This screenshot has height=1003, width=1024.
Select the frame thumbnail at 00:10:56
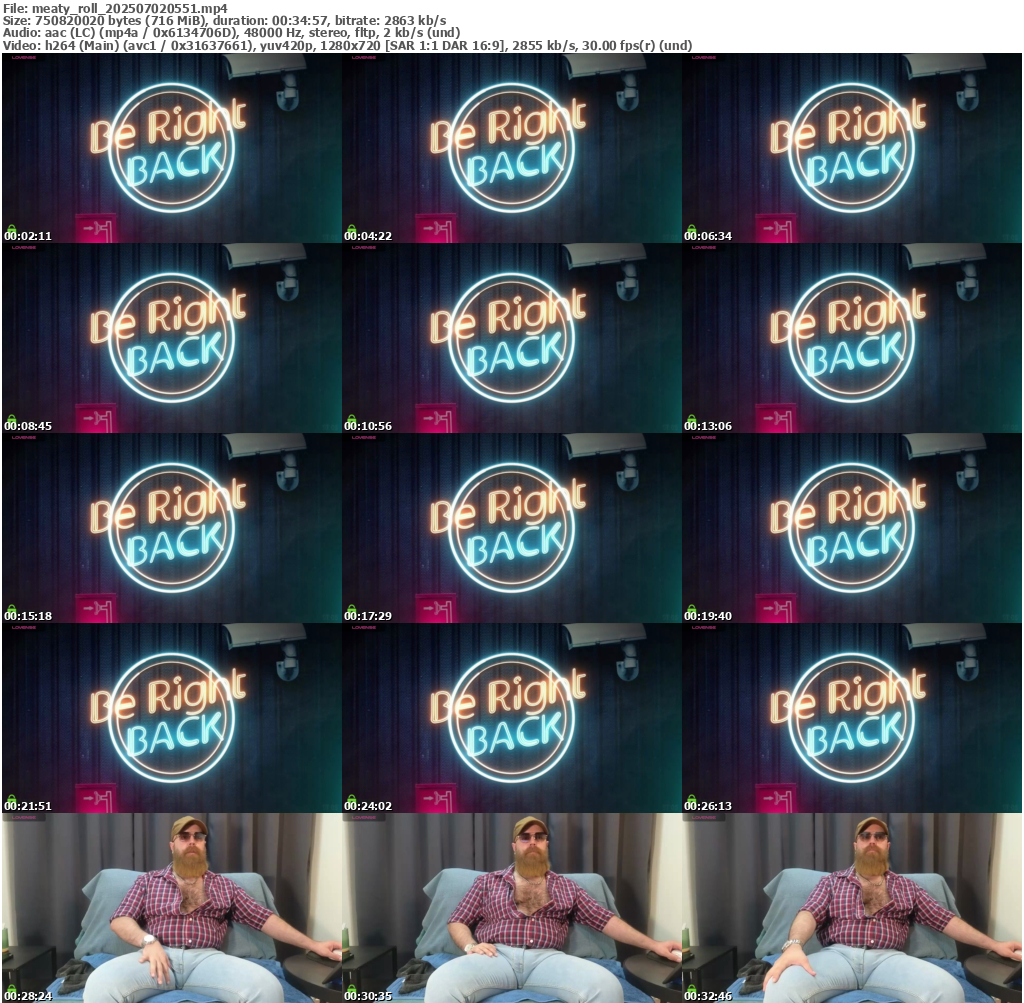point(512,338)
